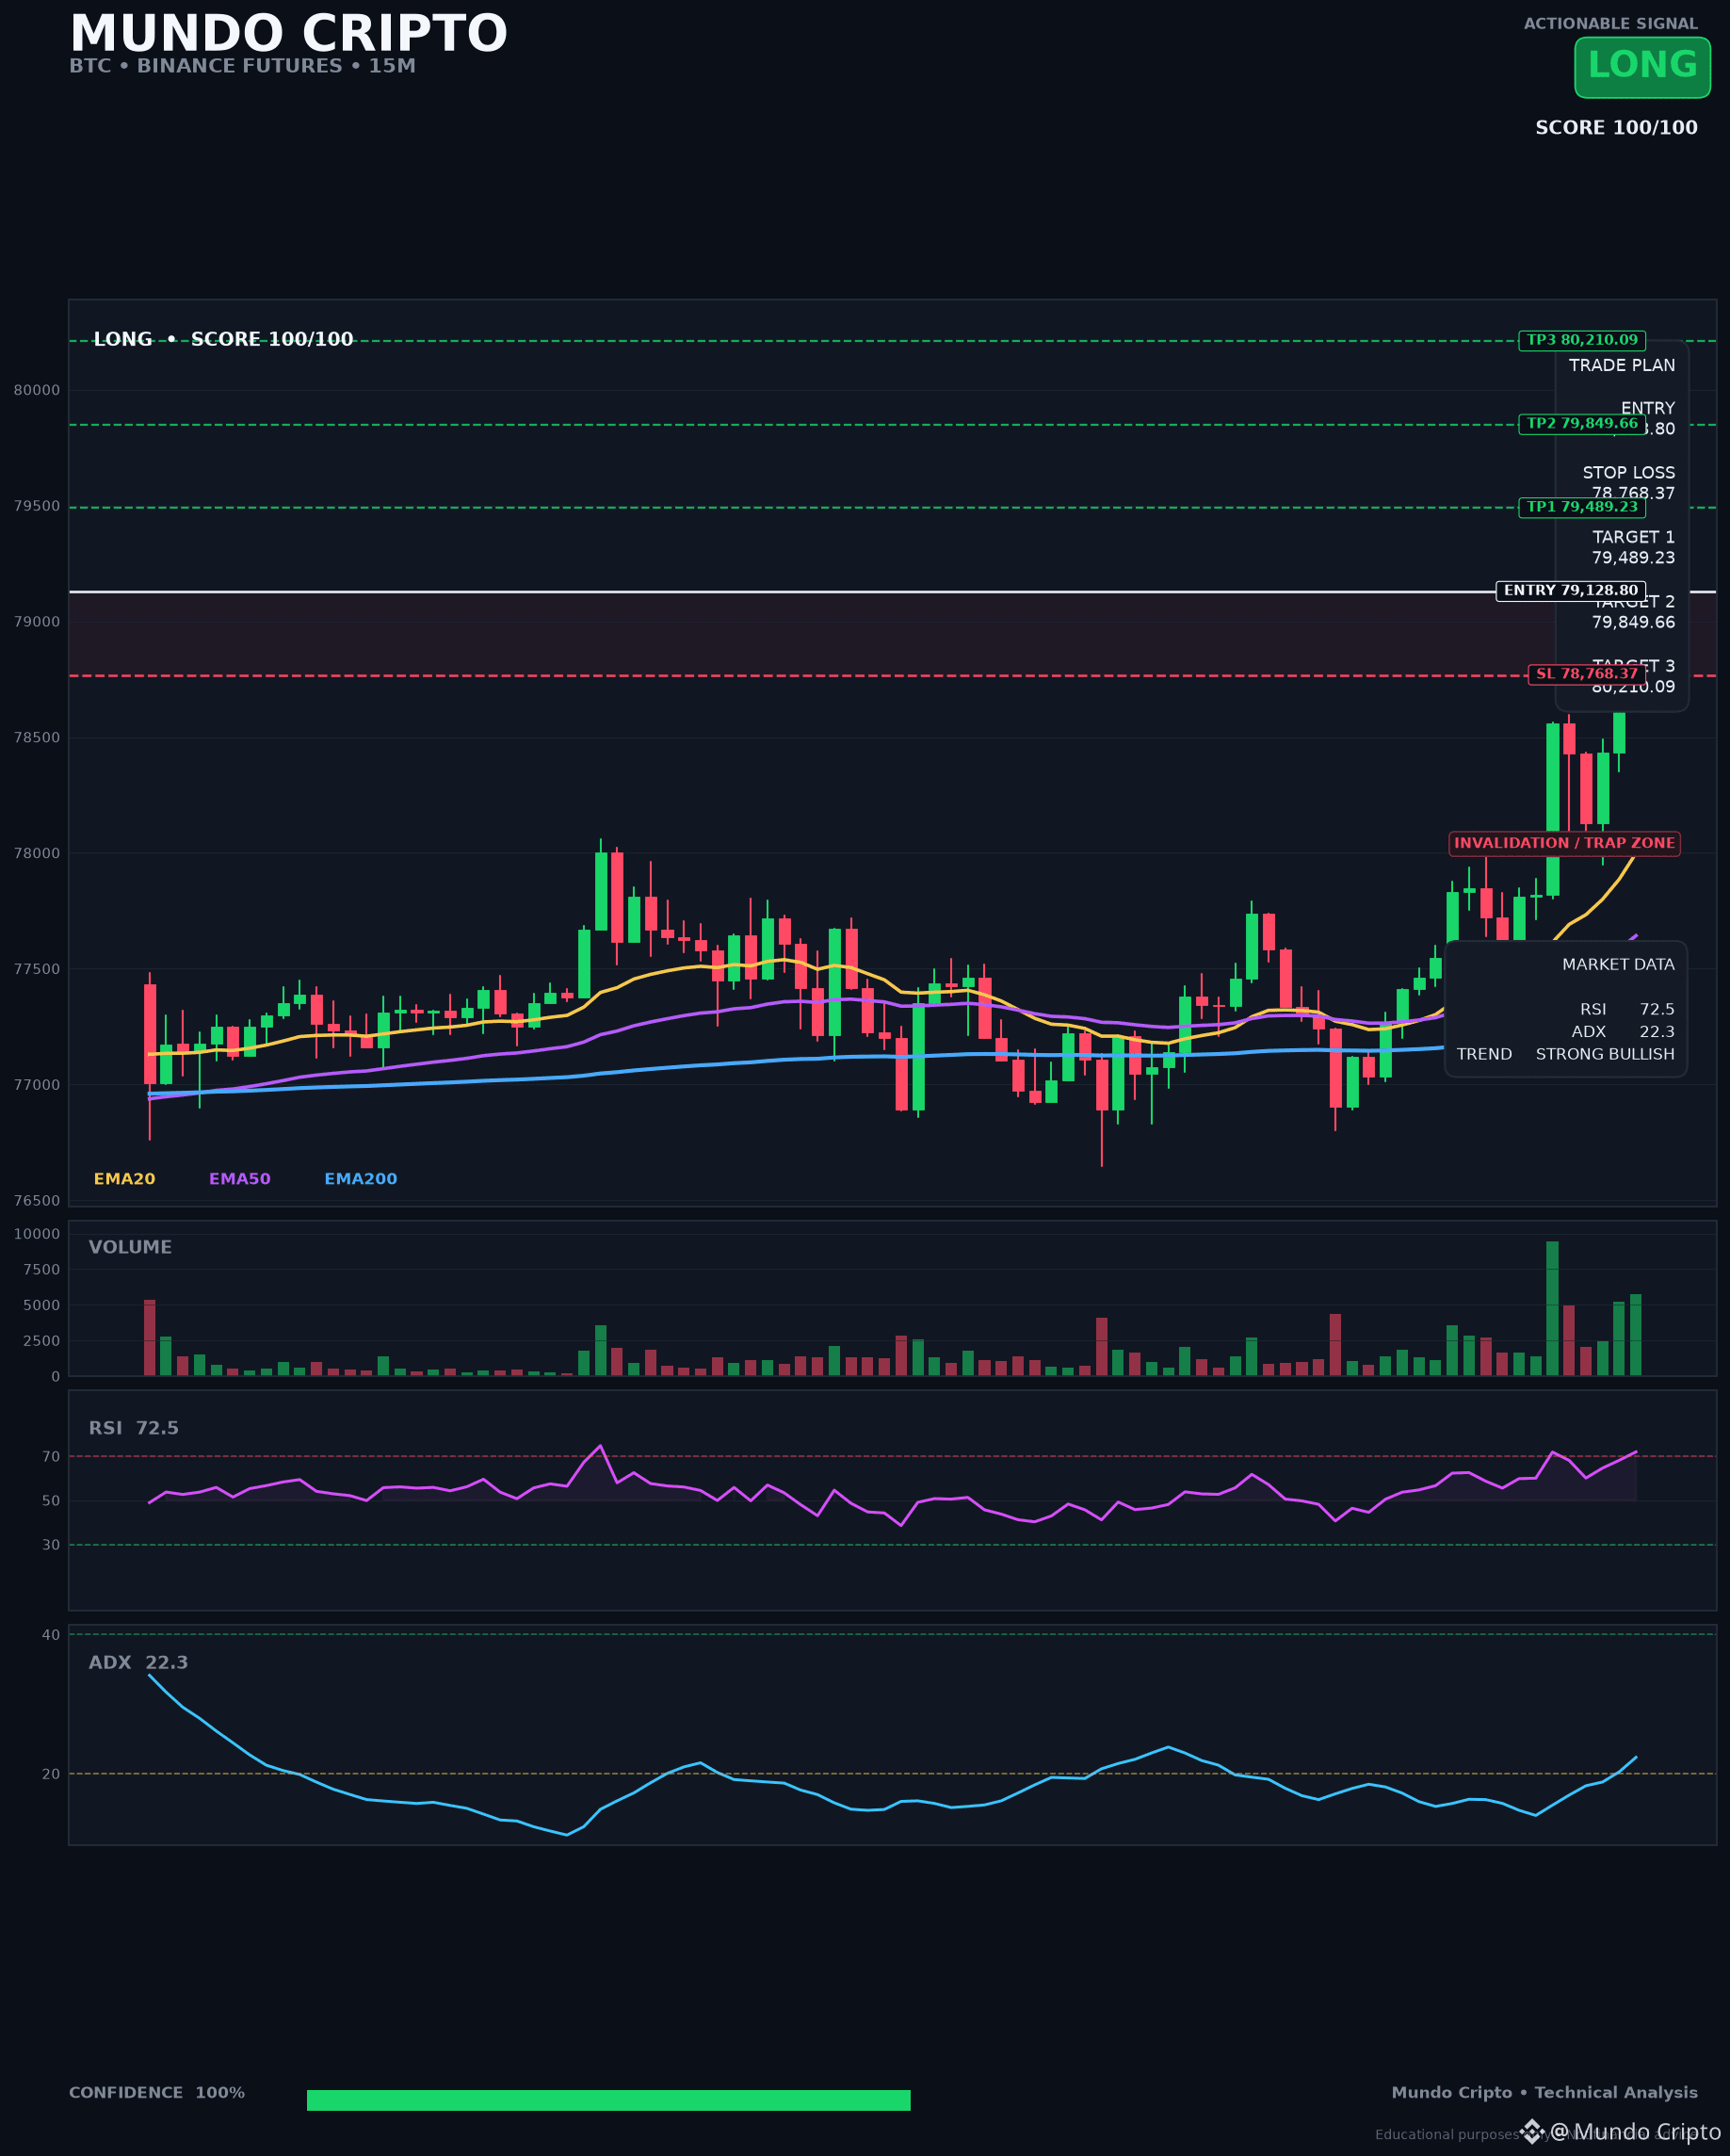Click the TP3 80,210.09 price tag

click(1582, 340)
